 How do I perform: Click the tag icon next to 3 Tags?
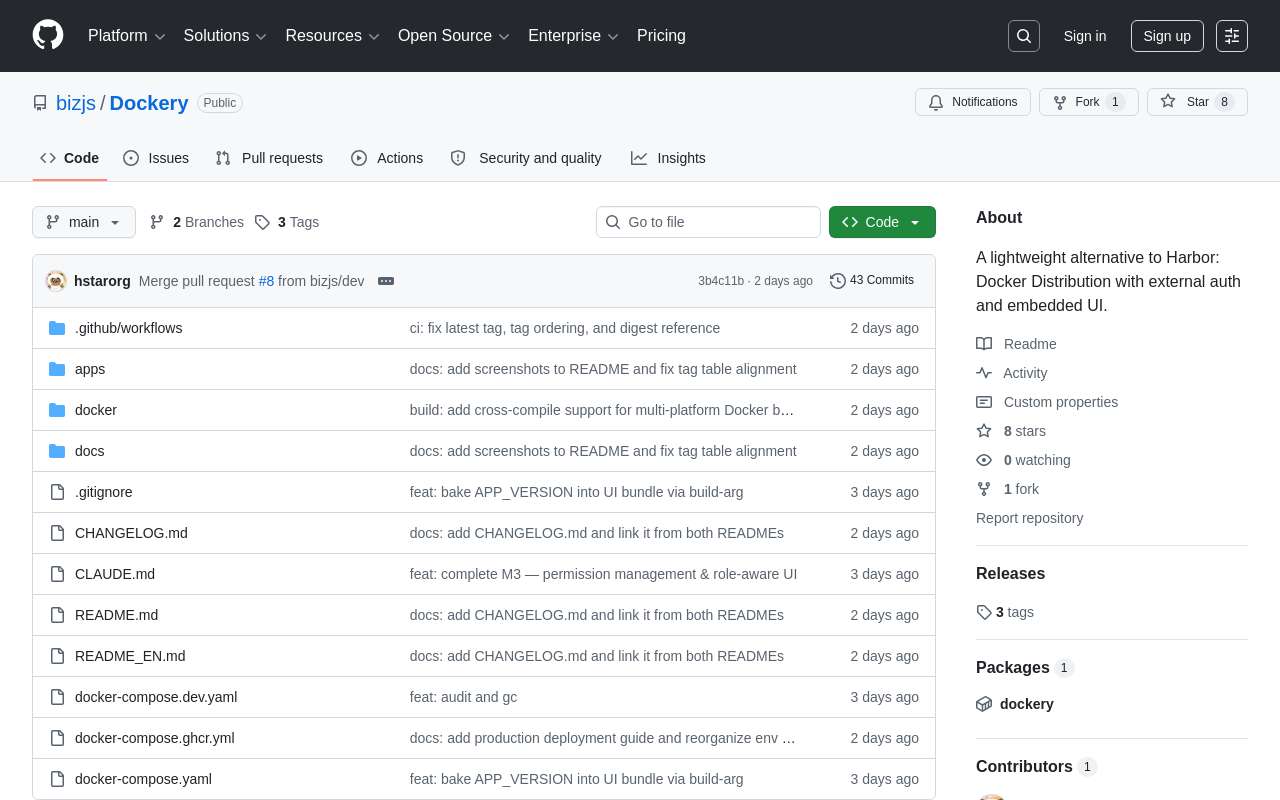(262, 222)
